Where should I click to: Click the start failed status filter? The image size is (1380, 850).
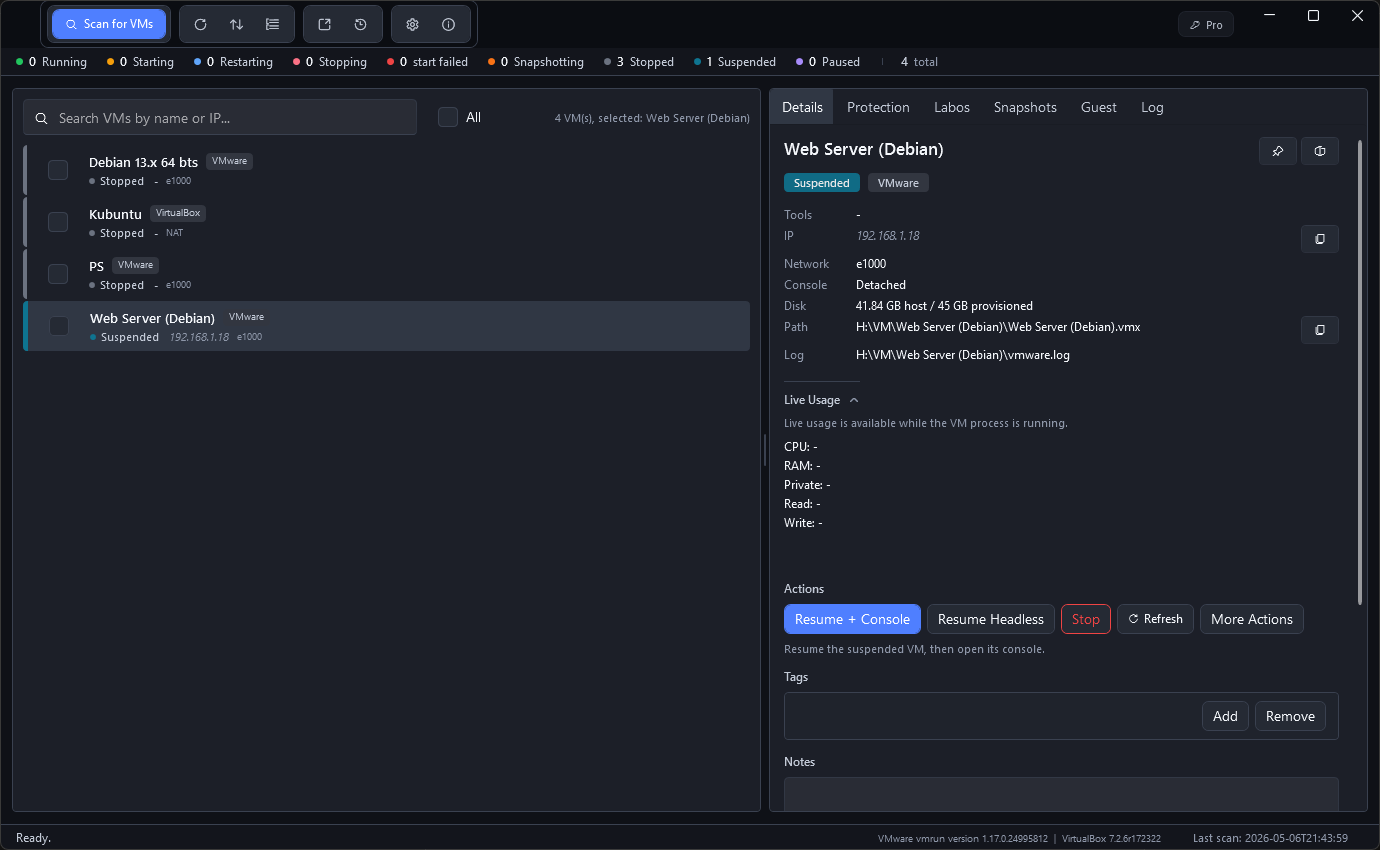pos(427,62)
